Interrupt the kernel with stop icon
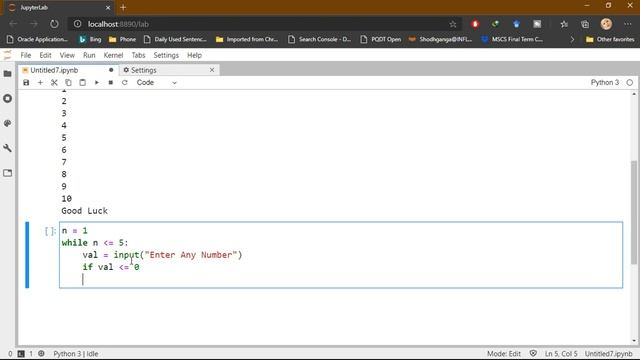Viewport: 640px width, 360px height. (111, 82)
